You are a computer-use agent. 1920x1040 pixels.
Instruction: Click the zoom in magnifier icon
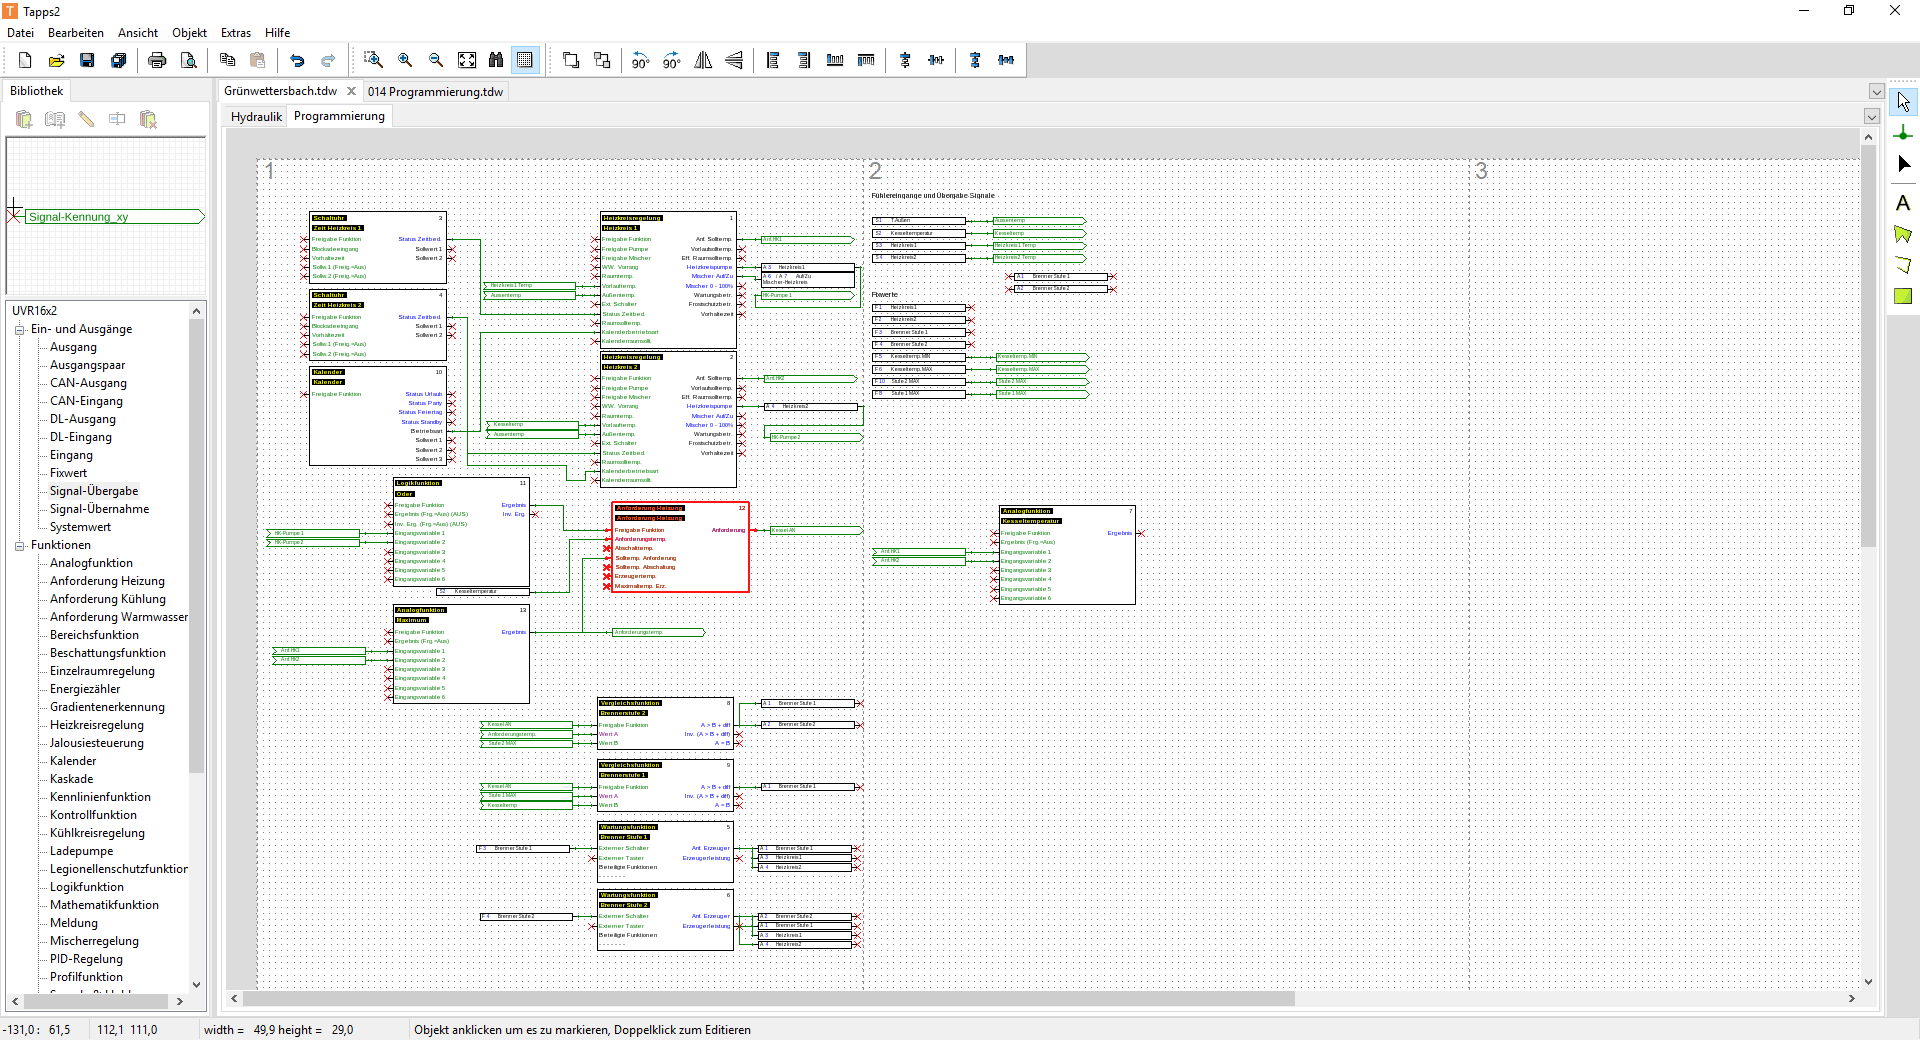405,61
